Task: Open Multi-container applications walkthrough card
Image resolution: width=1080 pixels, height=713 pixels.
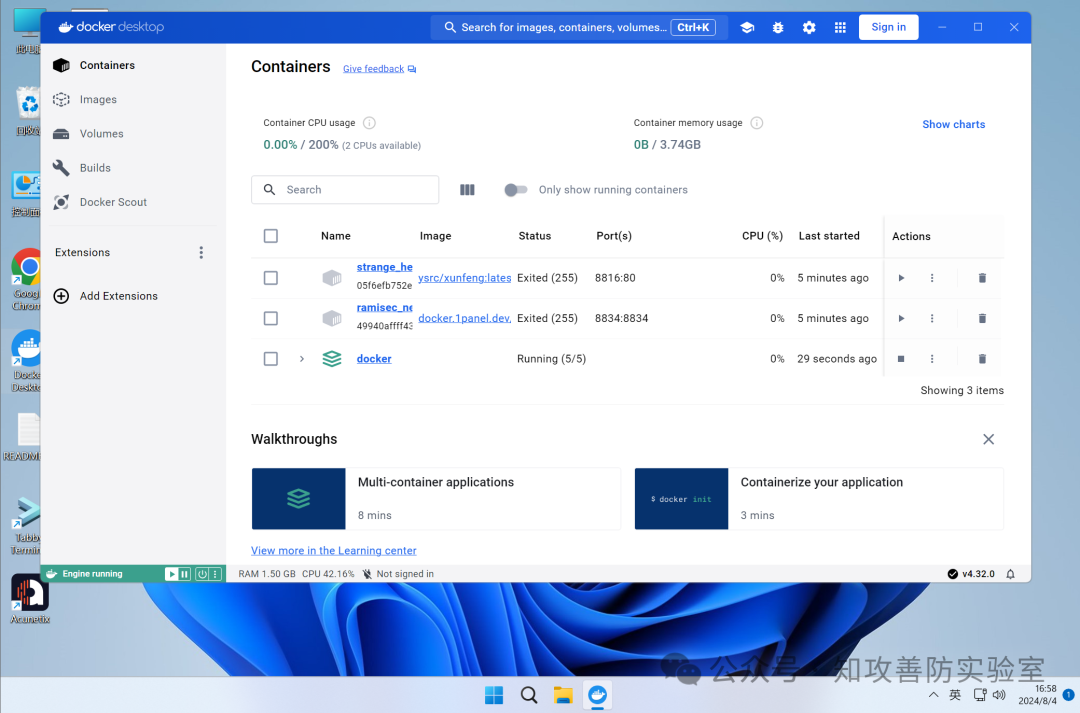Action: tap(436, 499)
